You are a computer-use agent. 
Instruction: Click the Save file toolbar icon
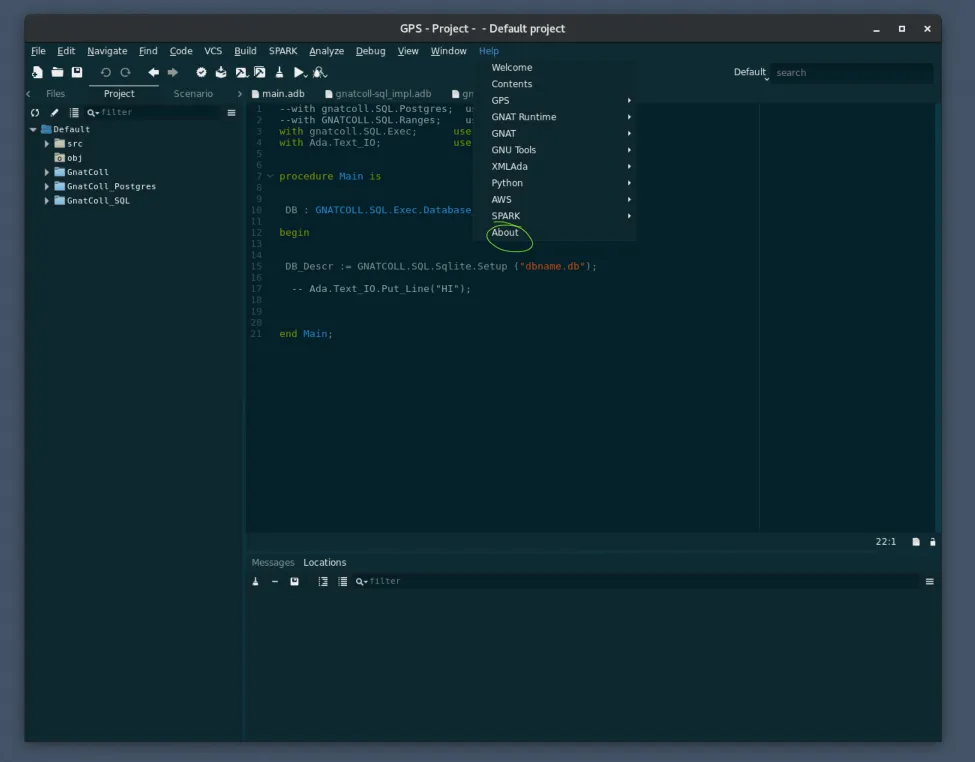[x=77, y=73]
